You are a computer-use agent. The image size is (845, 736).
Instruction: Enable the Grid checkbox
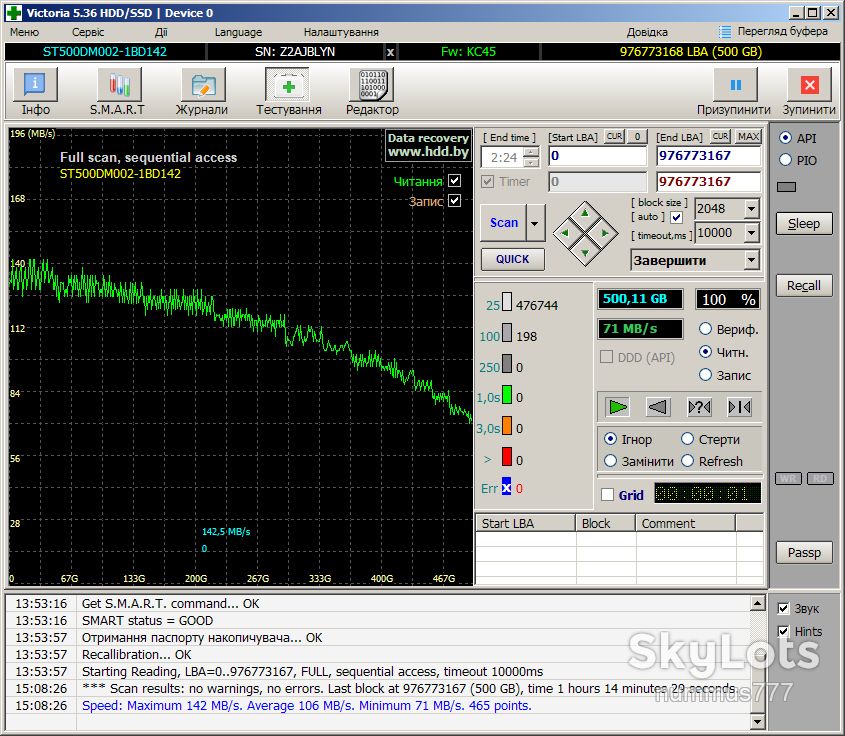point(607,495)
